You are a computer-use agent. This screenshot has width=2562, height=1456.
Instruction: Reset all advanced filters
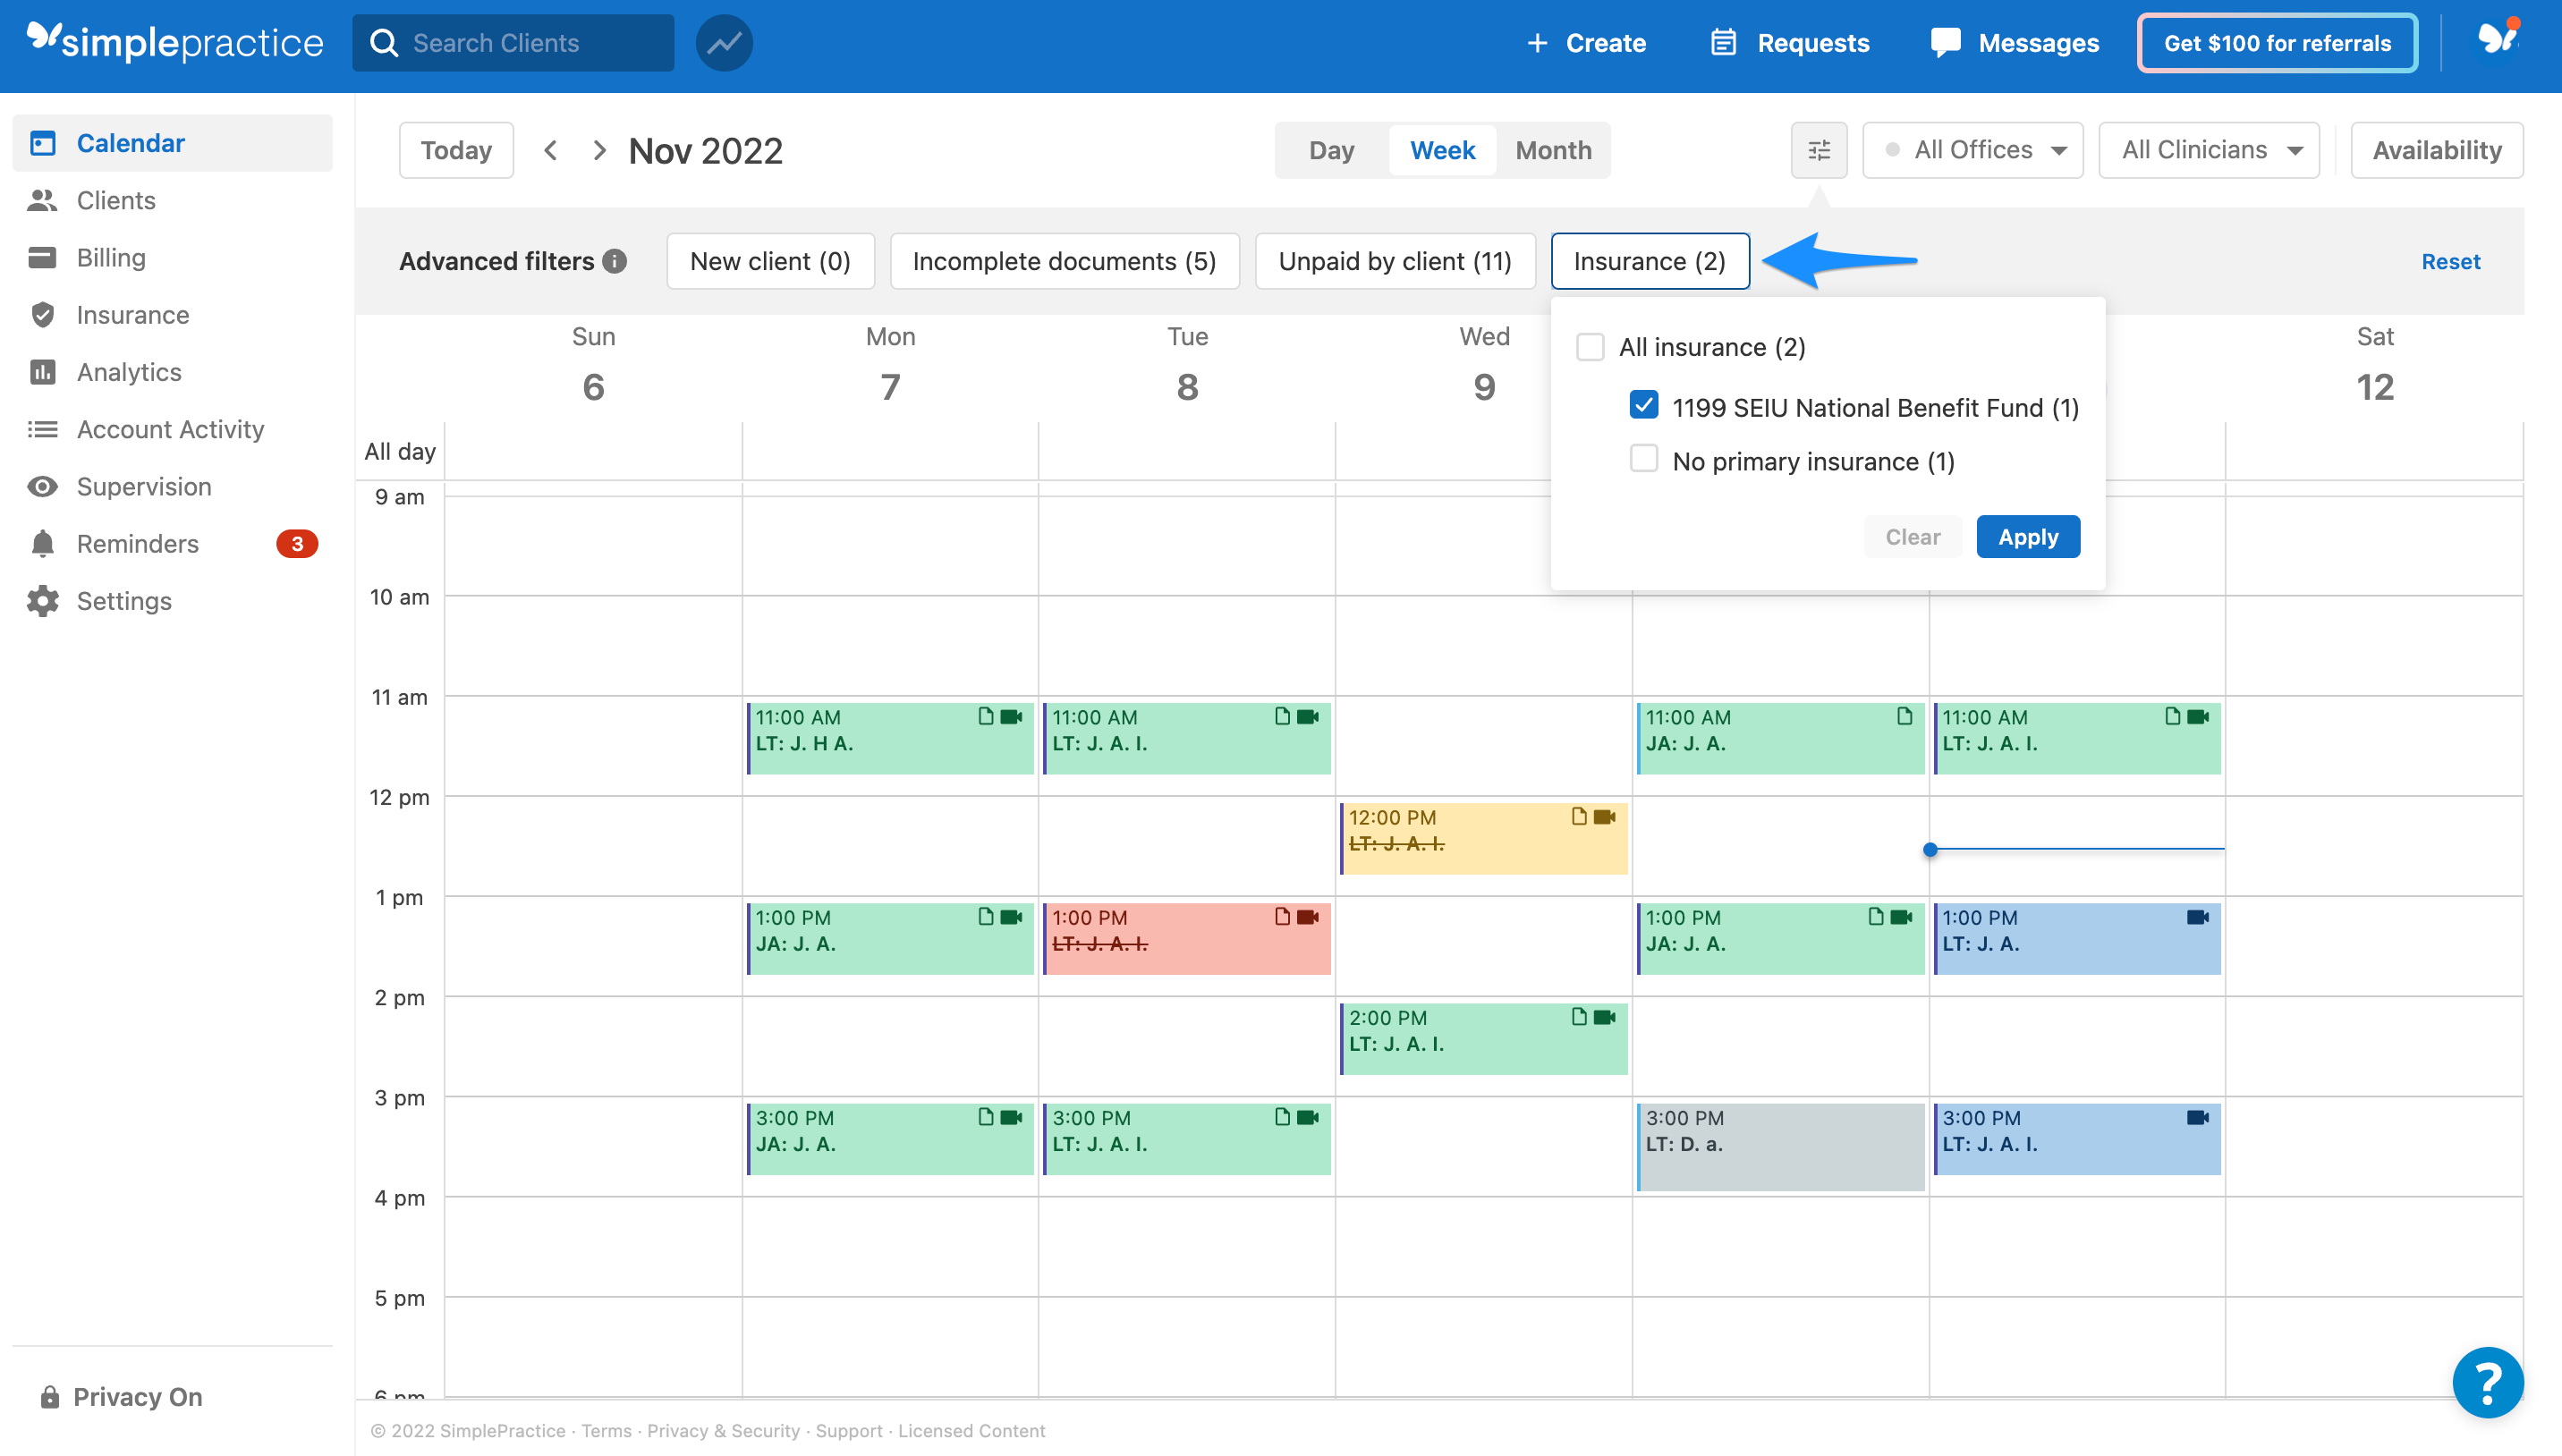(x=2451, y=261)
